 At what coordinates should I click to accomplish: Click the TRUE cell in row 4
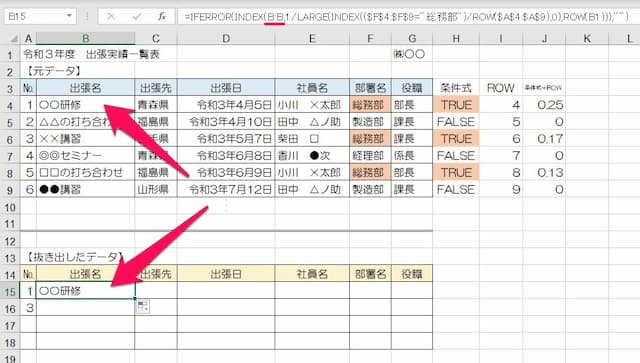pos(456,105)
